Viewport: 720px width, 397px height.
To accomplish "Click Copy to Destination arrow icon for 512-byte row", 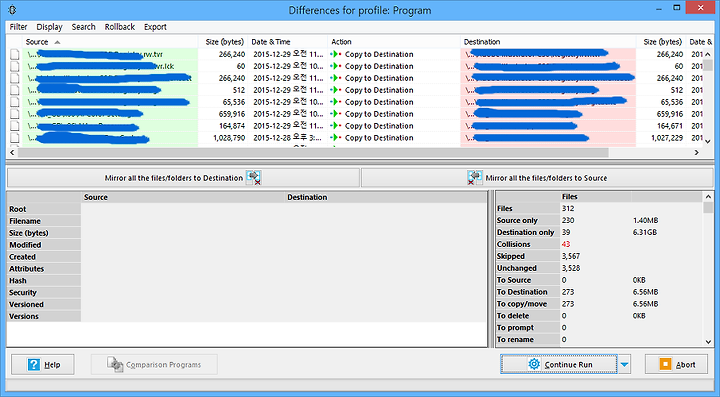I will pos(336,90).
